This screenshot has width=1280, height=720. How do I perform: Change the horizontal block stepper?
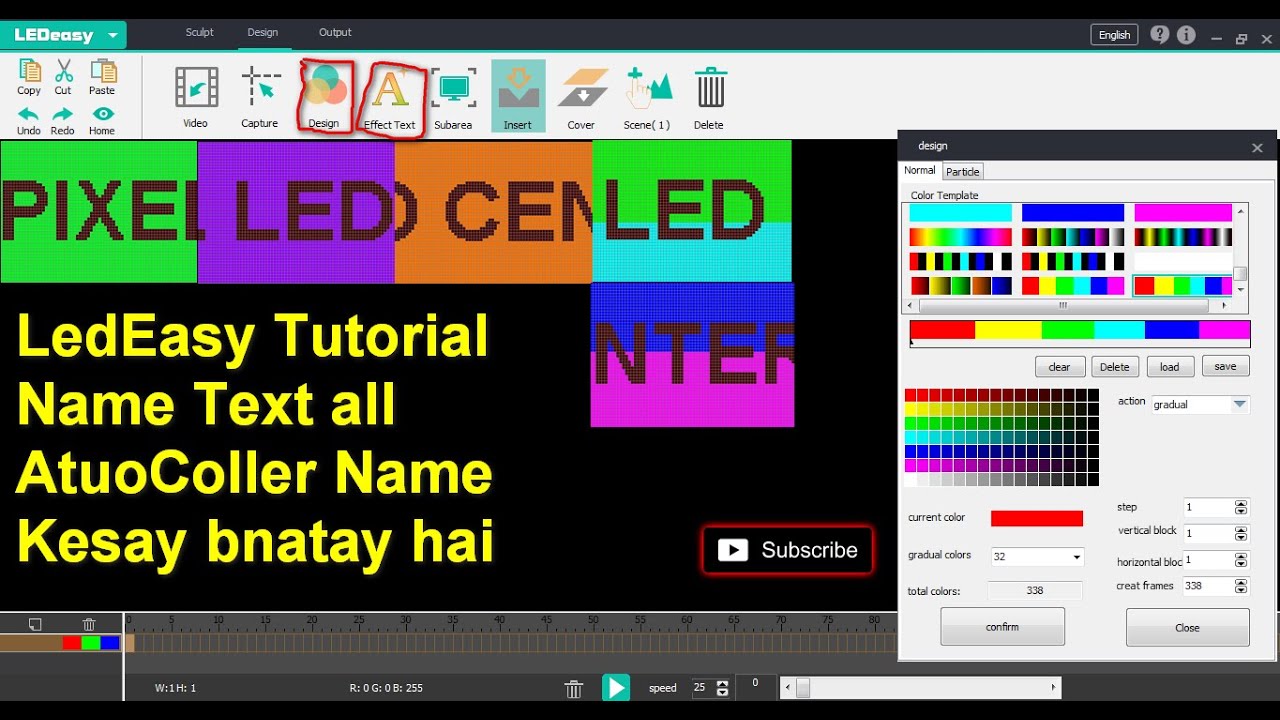pyautogui.click(x=1241, y=560)
